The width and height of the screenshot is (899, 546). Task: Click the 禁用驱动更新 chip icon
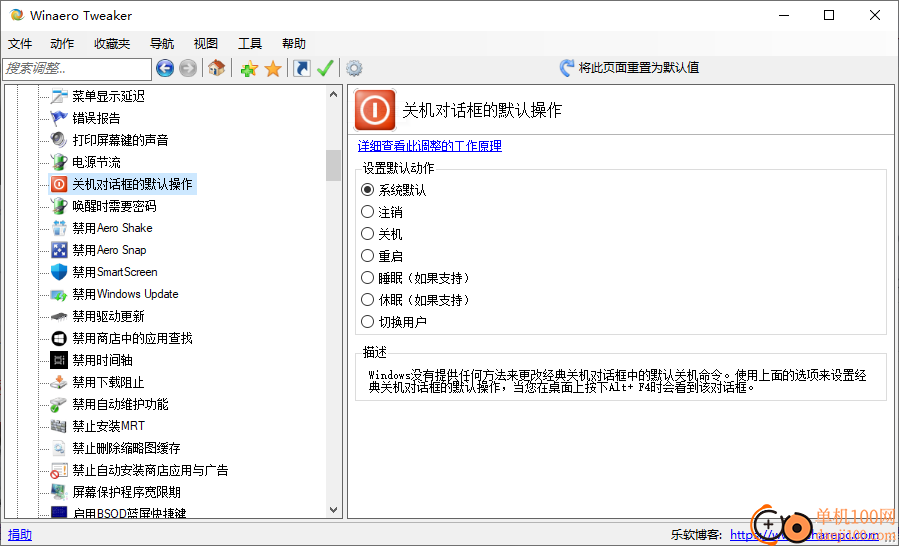pyautogui.click(x=59, y=316)
